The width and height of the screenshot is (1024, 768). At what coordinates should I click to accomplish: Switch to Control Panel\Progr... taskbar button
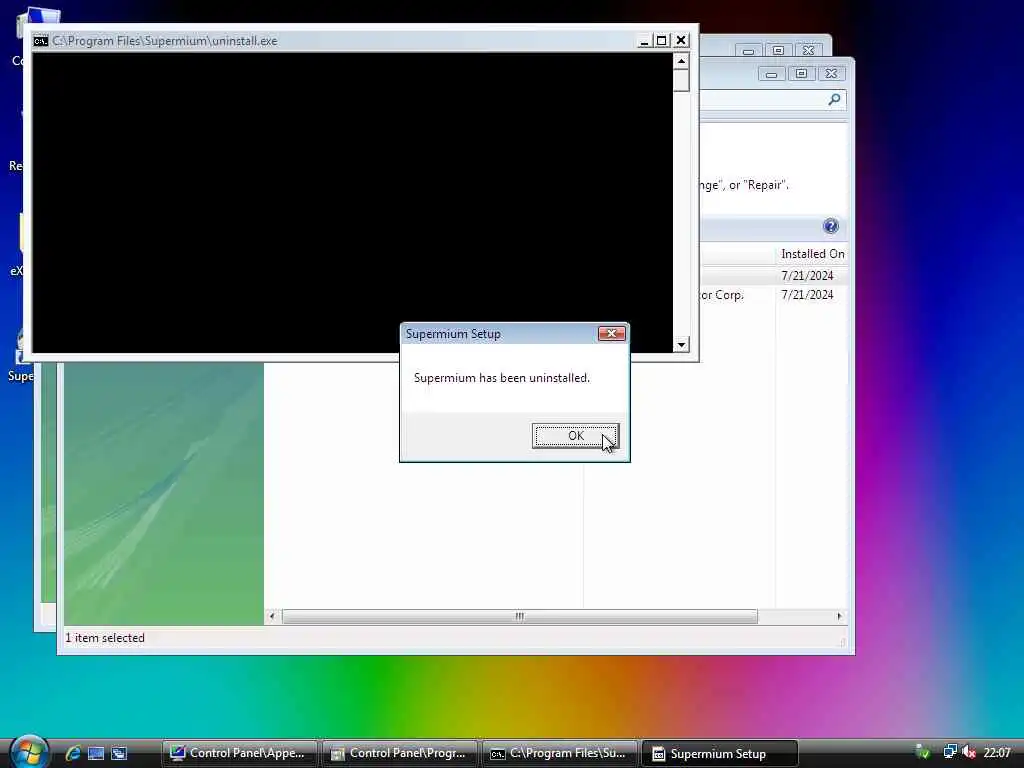[x=399, y=753]
